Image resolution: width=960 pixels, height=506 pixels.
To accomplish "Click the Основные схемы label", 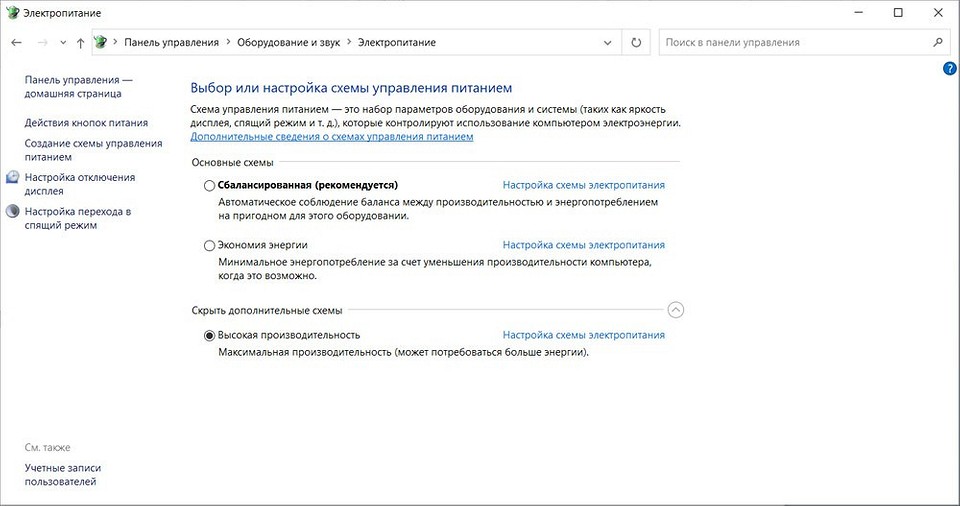I will click(x=233, y=162).
